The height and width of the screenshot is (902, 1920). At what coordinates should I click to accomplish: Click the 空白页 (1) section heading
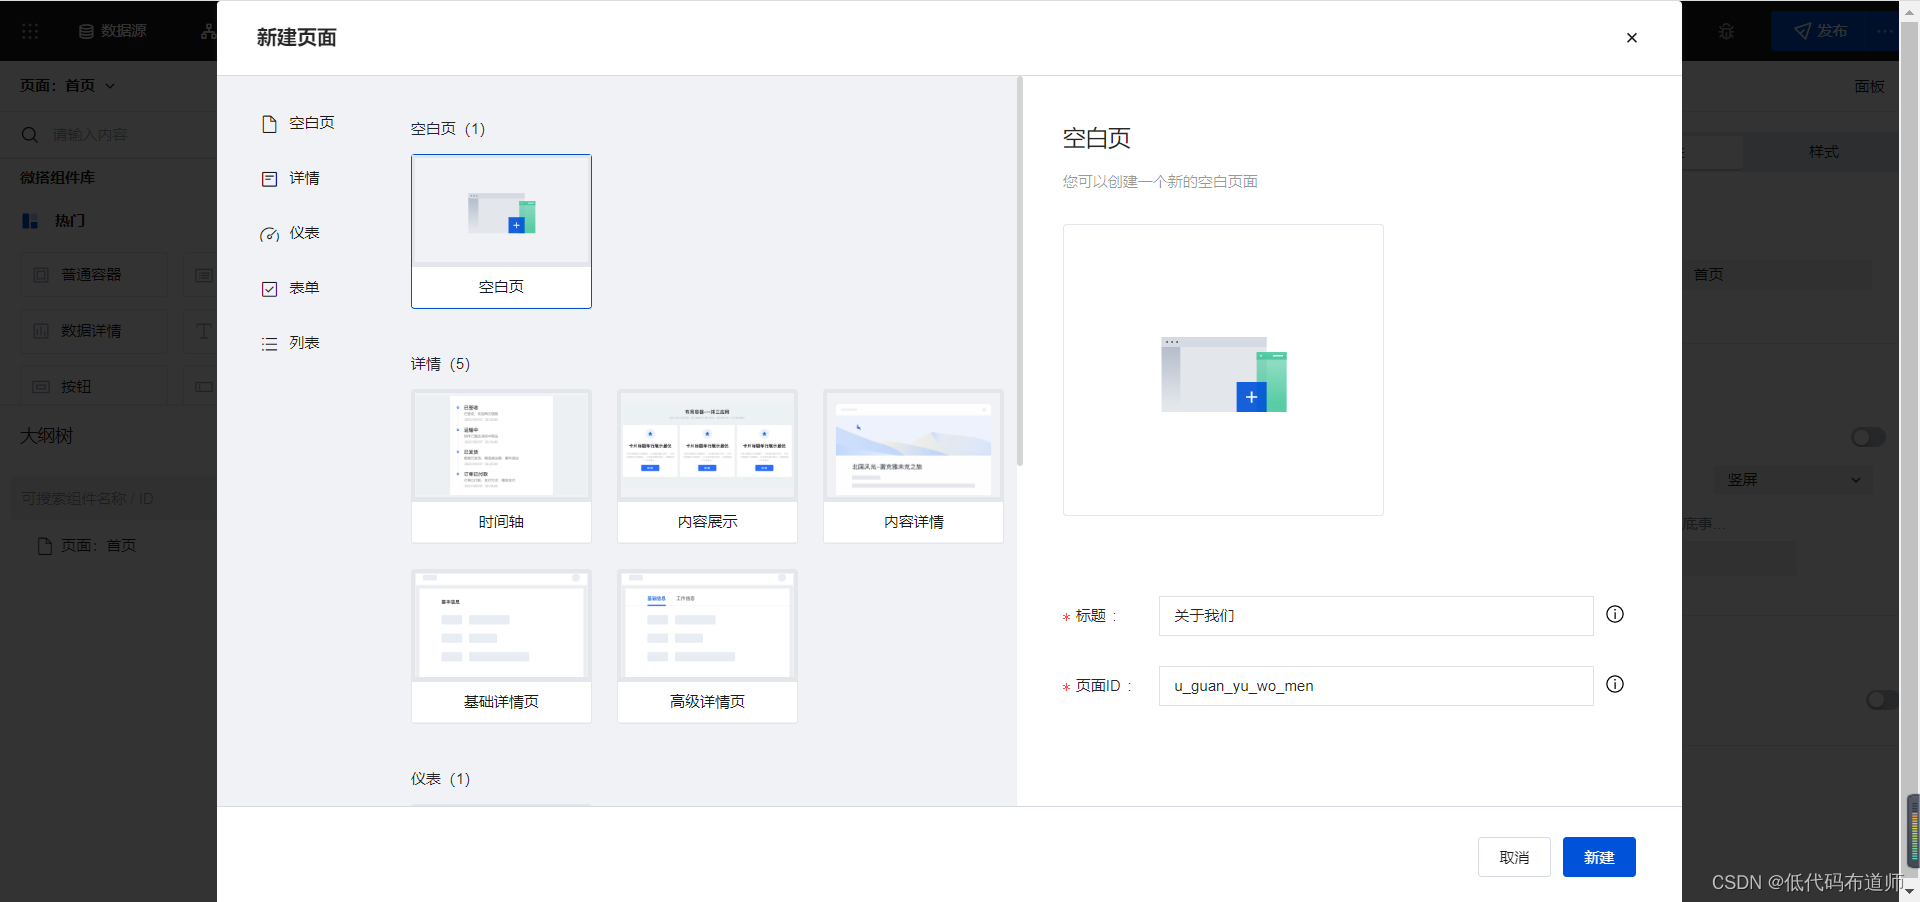click(x=448, y=129)
